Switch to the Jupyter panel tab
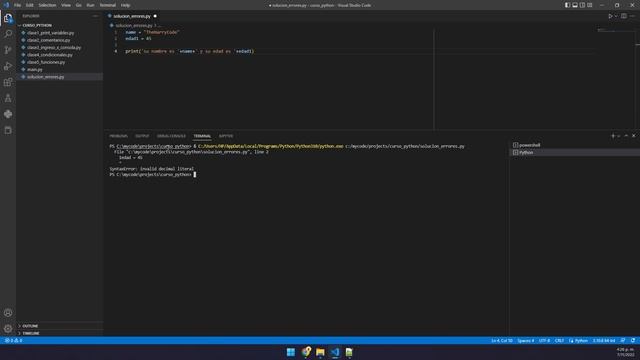 pyautogui.click(x=226, y=136)
